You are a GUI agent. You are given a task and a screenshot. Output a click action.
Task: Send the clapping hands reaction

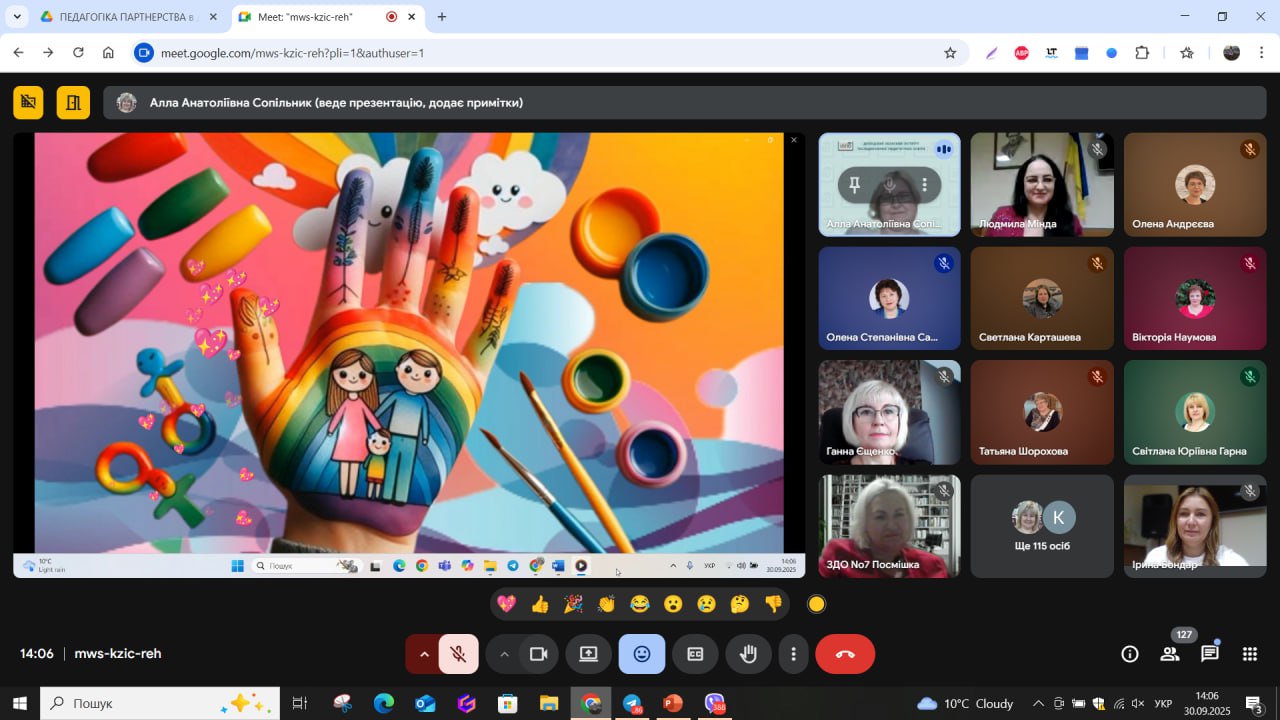click(606, 604)
